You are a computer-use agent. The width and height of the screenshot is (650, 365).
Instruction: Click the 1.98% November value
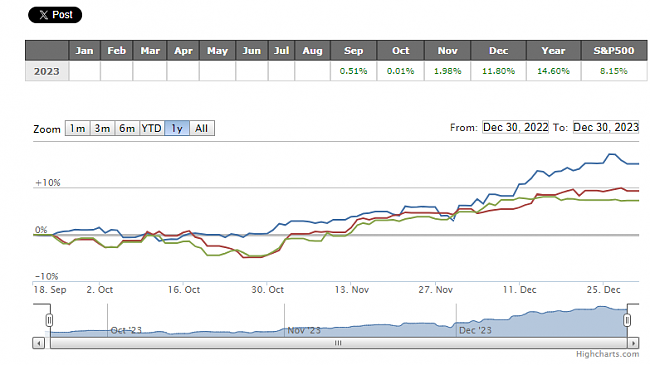click(x=448, y=71)
